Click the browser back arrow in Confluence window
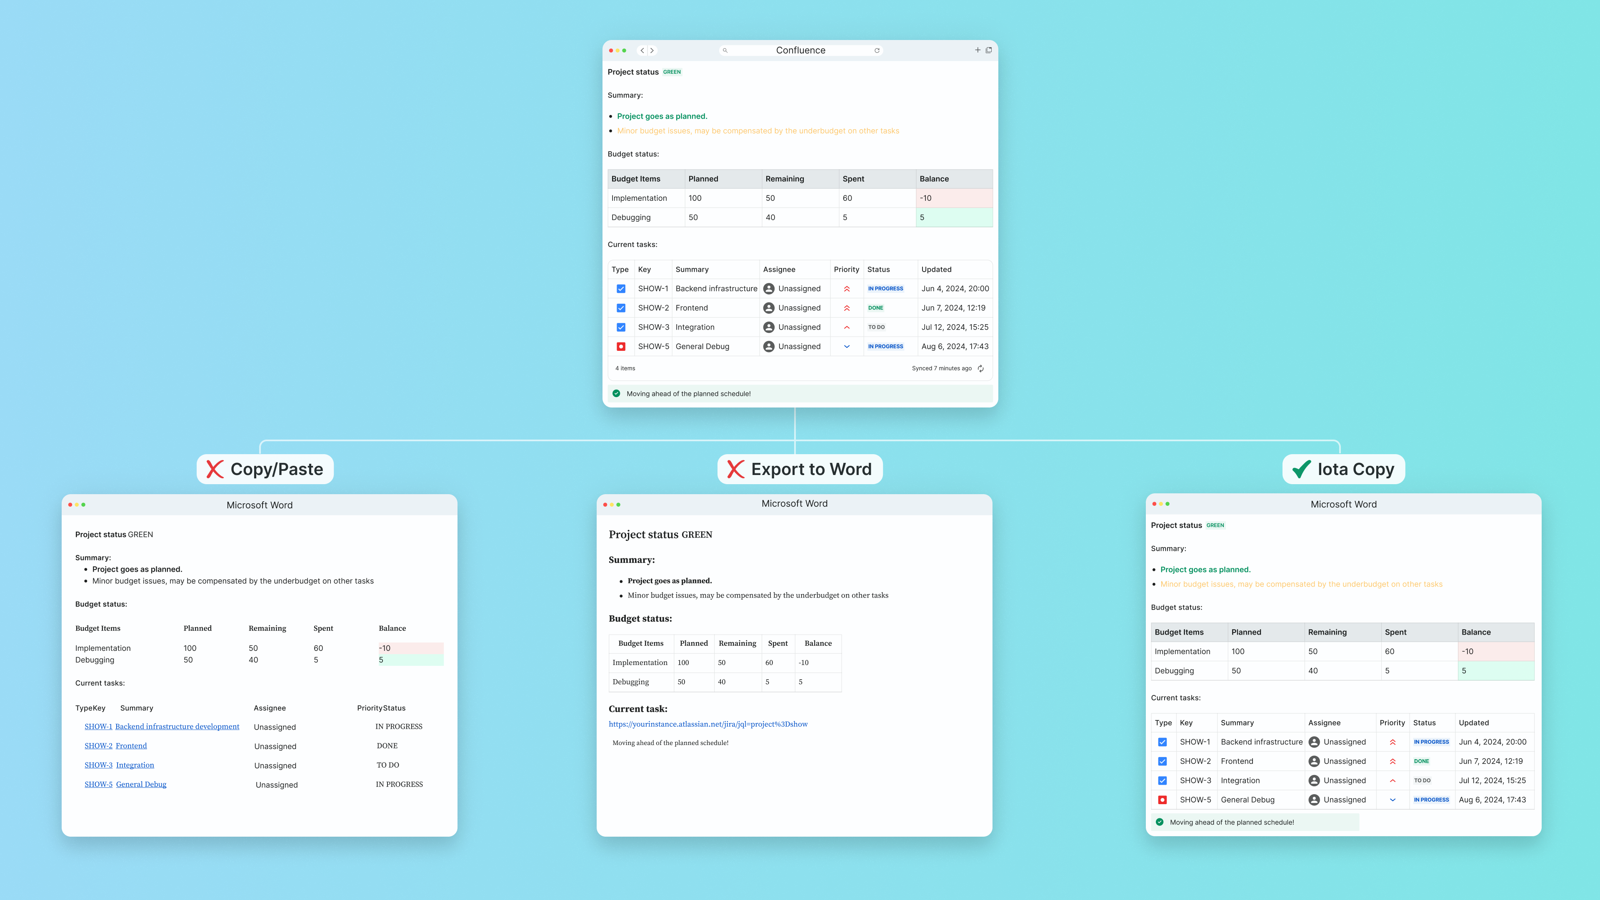 point(642,50)
